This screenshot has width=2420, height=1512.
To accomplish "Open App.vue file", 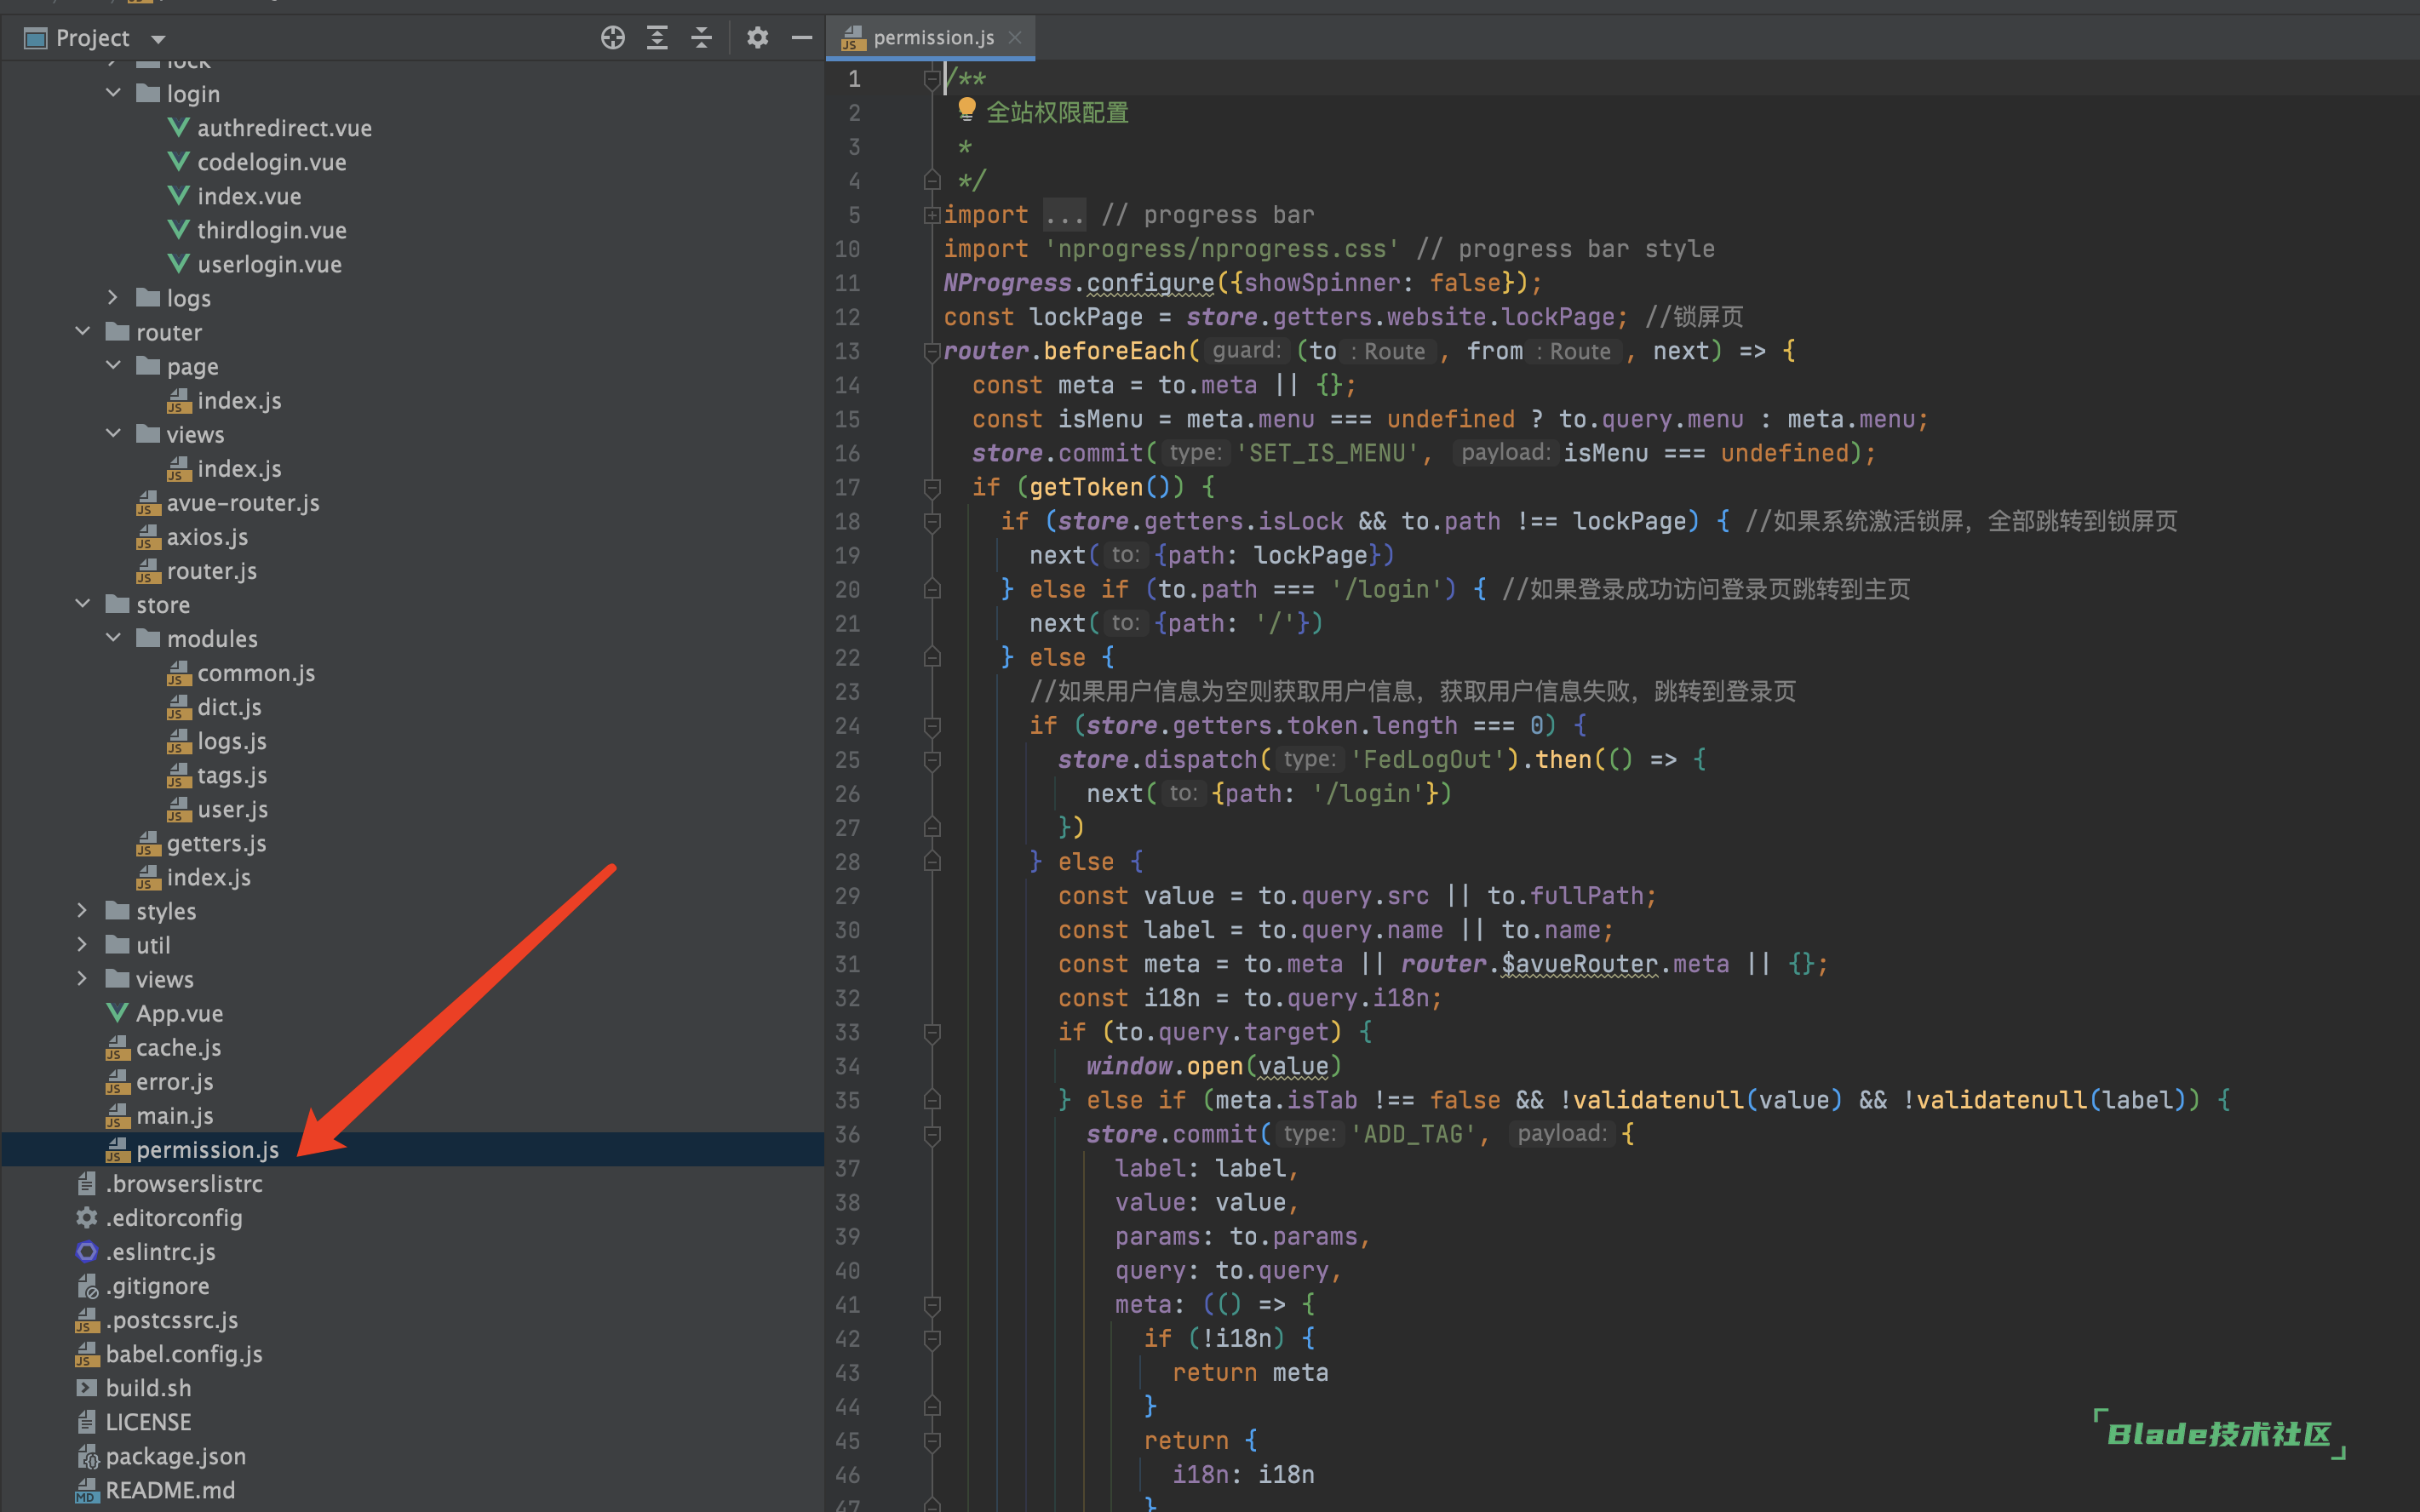I will pyautogui.click(x=179, y=1013).
